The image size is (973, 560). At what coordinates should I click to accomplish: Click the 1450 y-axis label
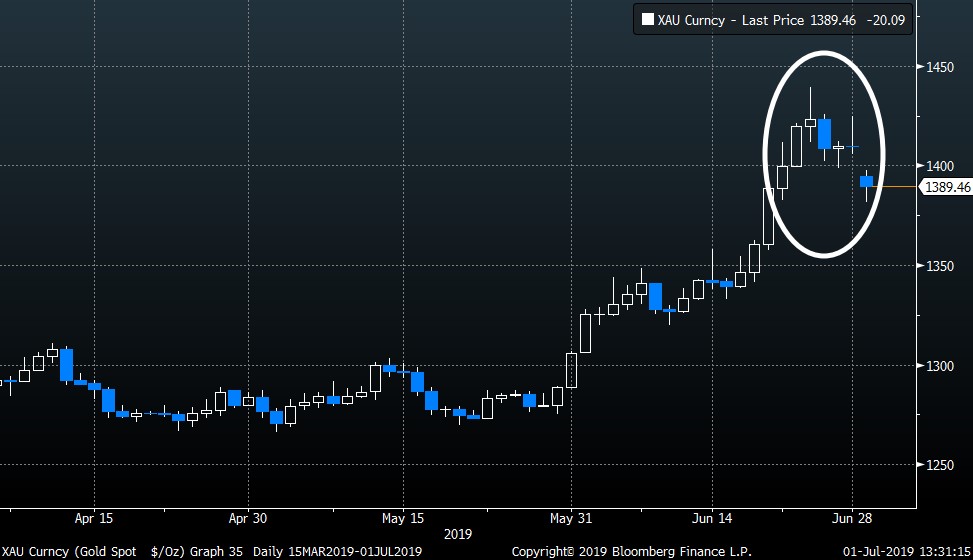click(940, 67)
